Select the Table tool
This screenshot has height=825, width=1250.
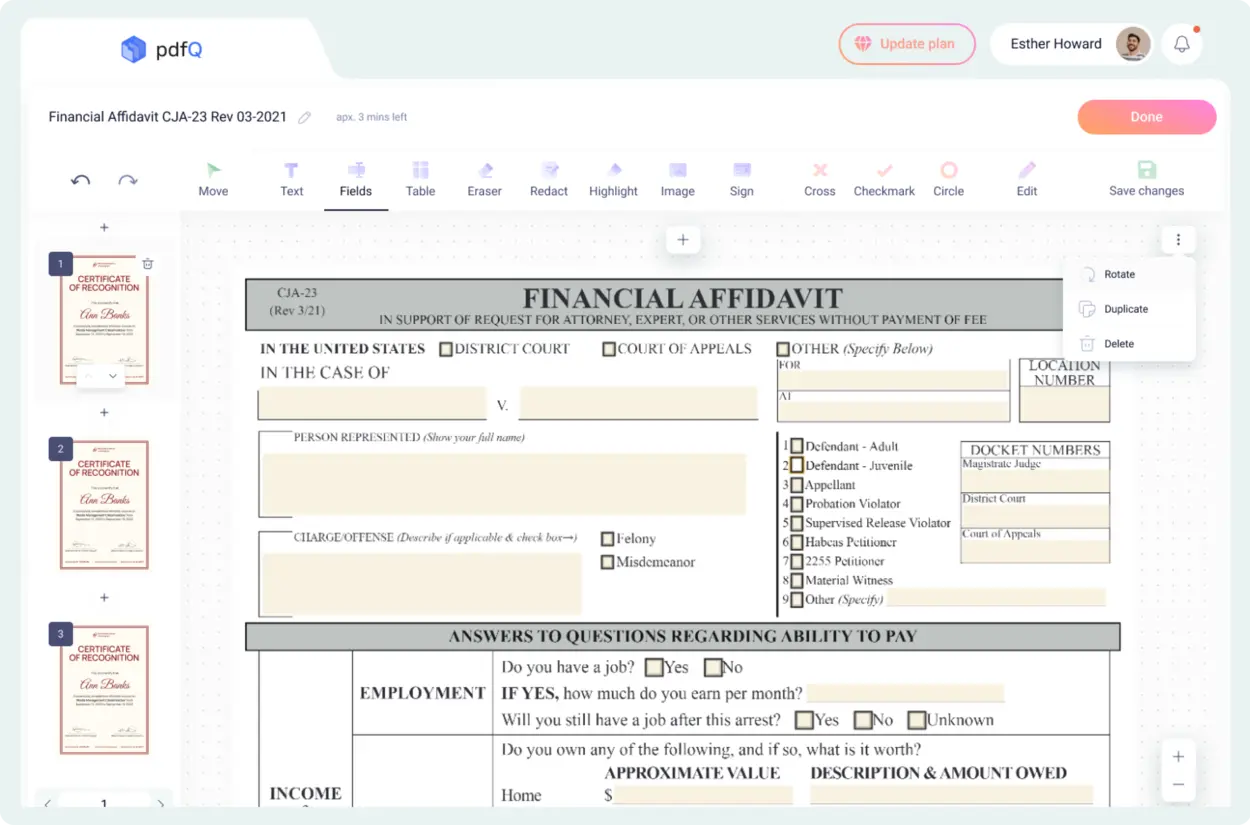point(420,179)
